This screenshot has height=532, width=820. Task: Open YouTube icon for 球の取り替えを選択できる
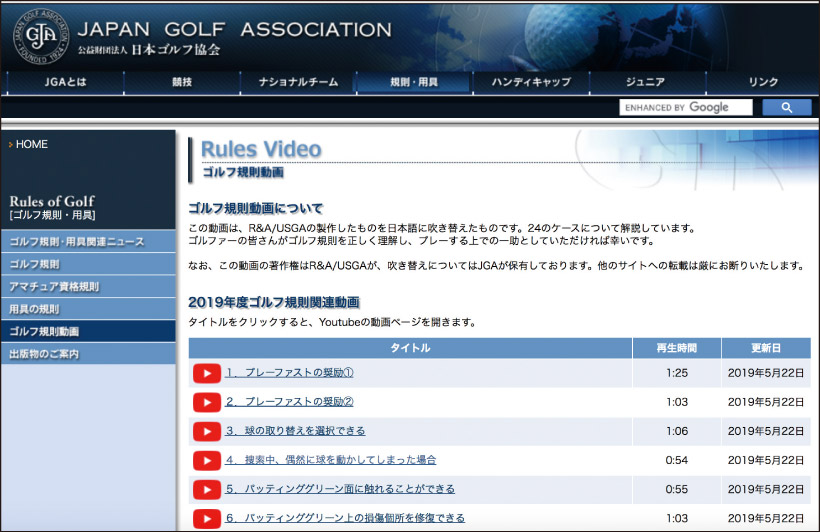tap(206, 431)
